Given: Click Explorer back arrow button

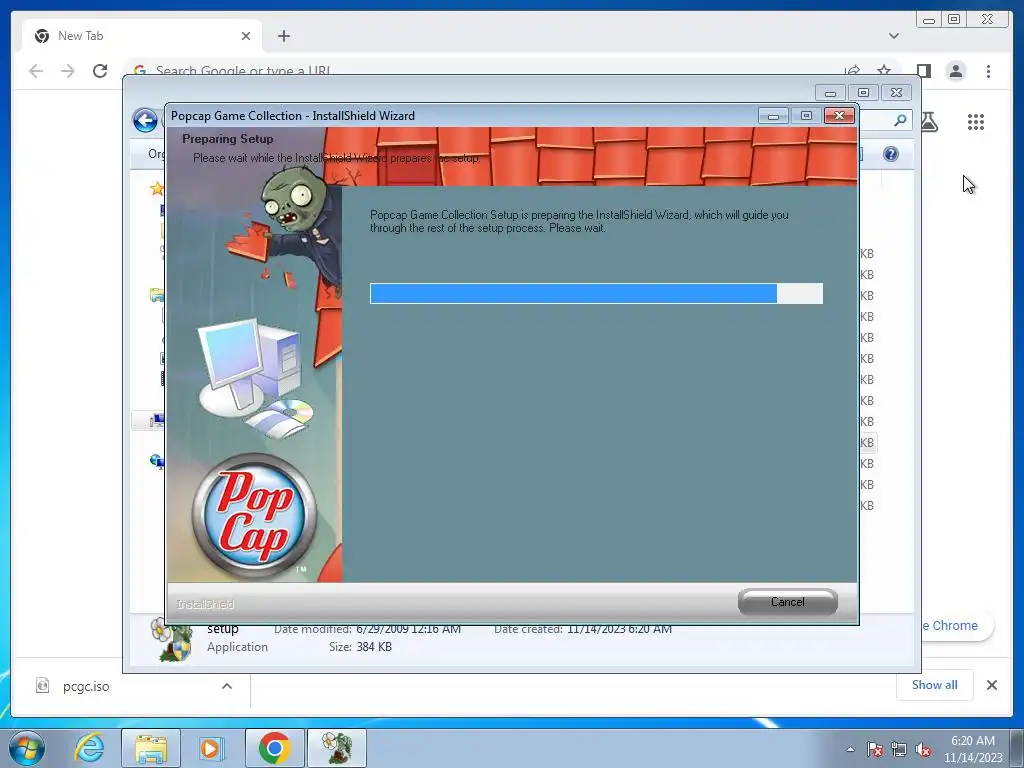Looking at the screenshot, I should pos(145,120).
